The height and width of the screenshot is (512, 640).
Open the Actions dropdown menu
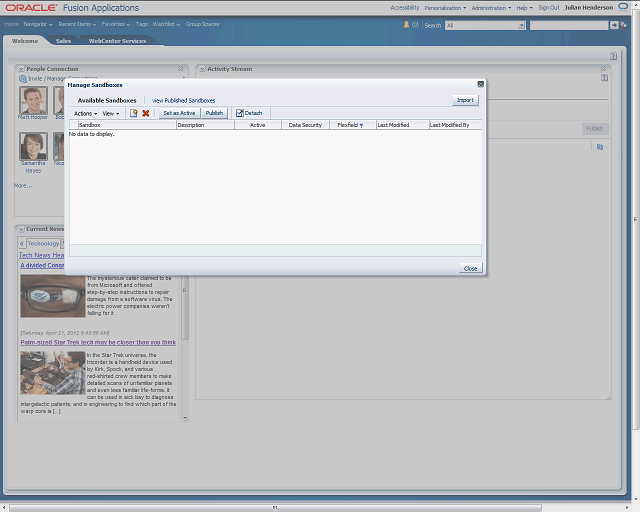[85, 114]
